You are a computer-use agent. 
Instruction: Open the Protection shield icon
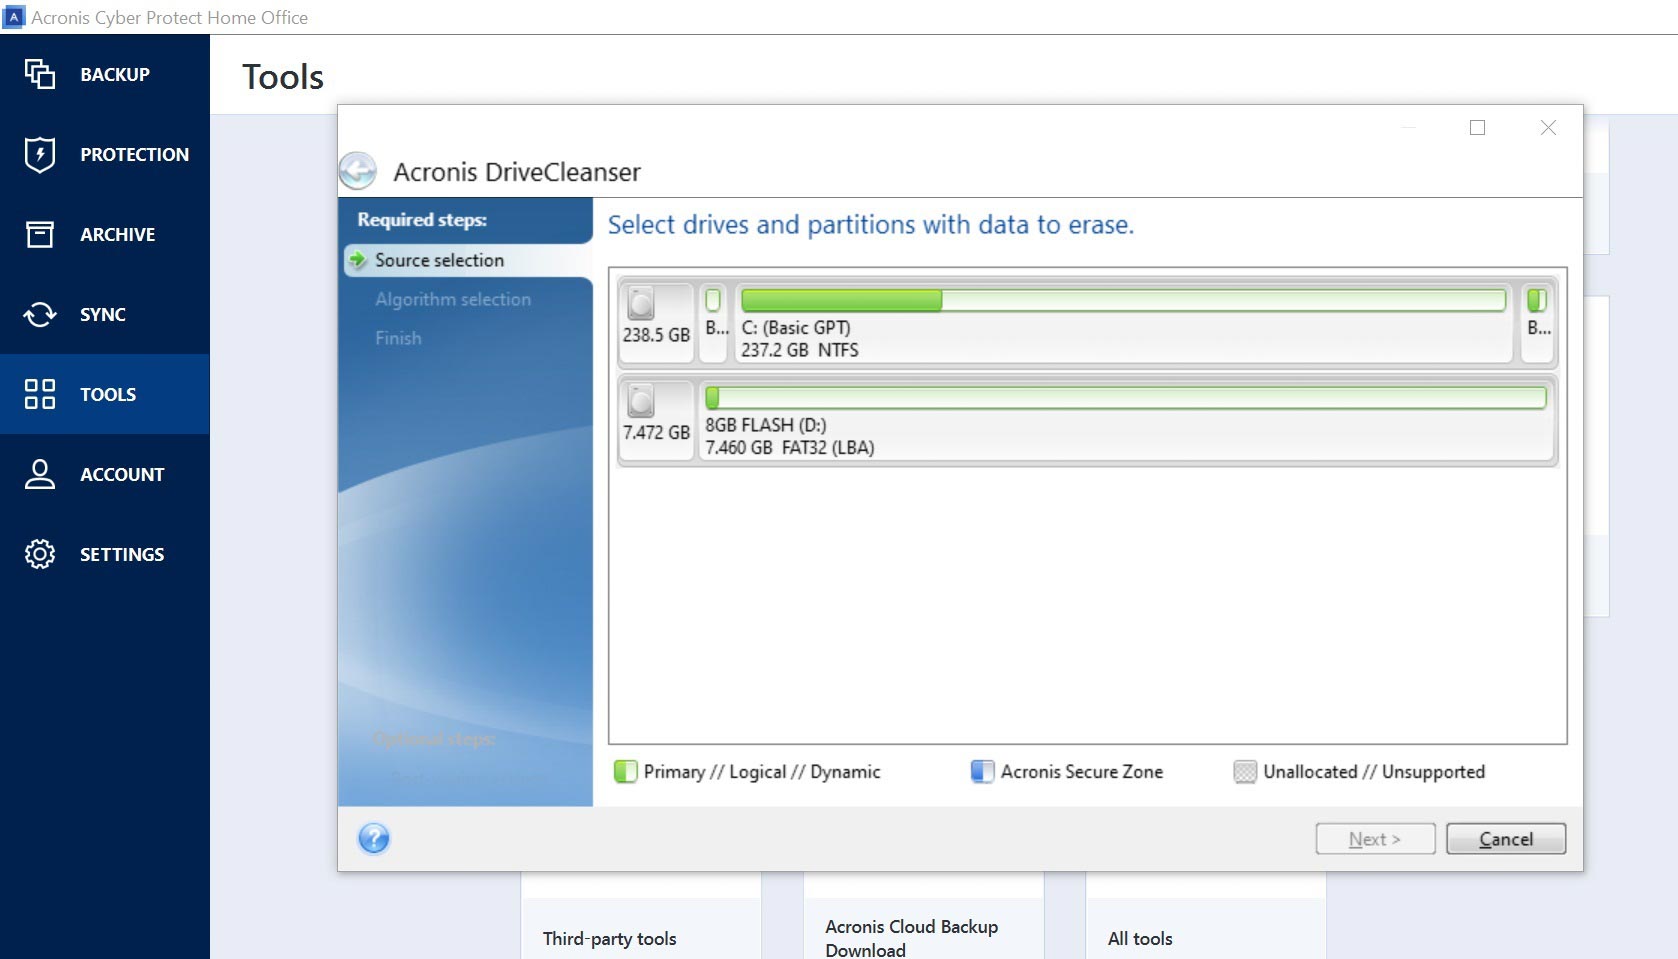[40, 154]
